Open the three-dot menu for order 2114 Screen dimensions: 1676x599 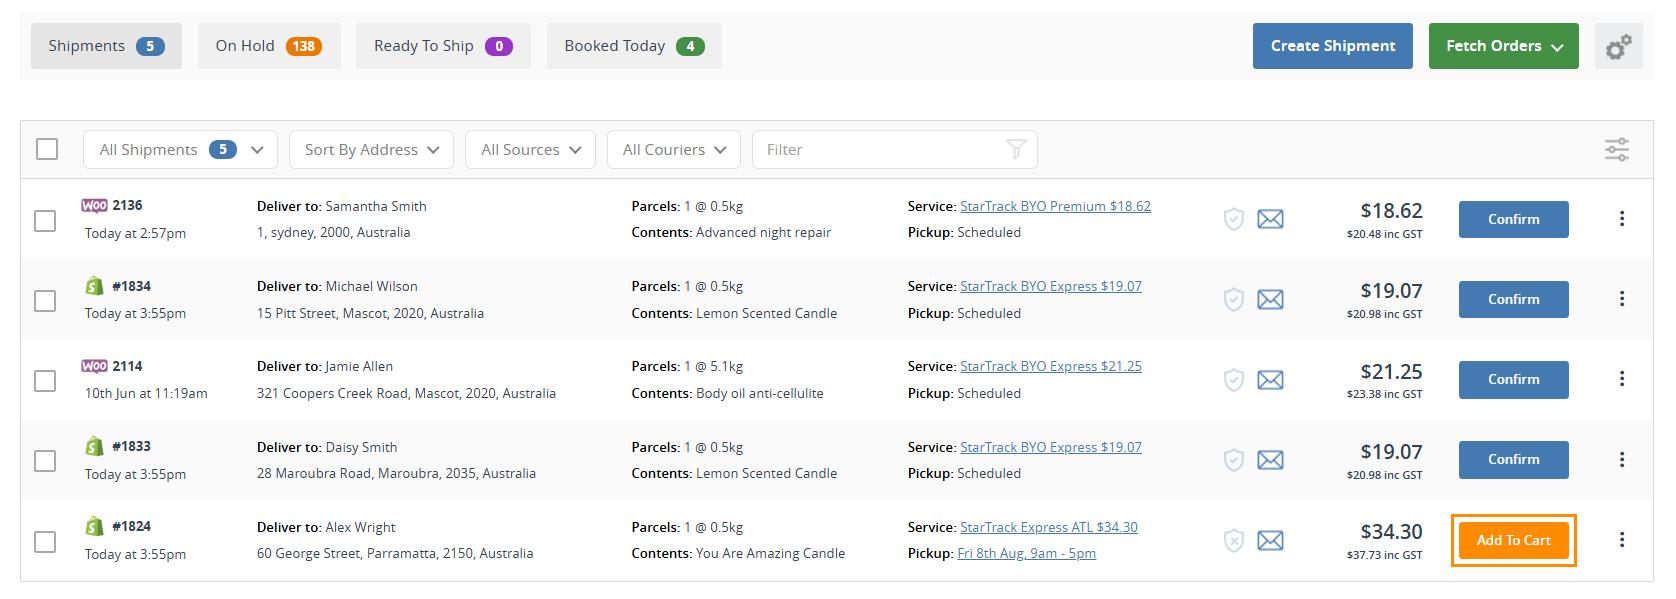pyautogui.click(x=1621, y=379)
